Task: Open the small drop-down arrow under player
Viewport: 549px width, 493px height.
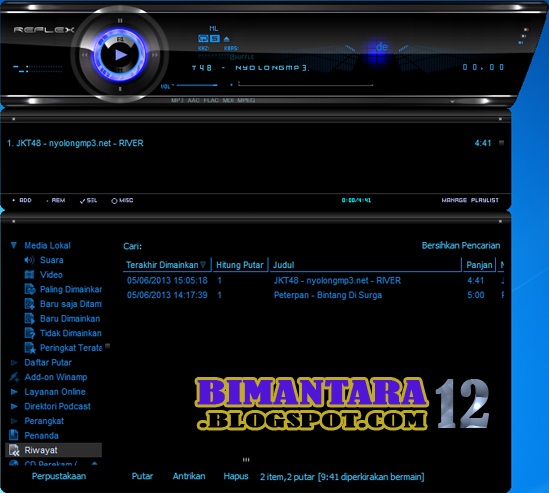Action: [x=452, y=102]
